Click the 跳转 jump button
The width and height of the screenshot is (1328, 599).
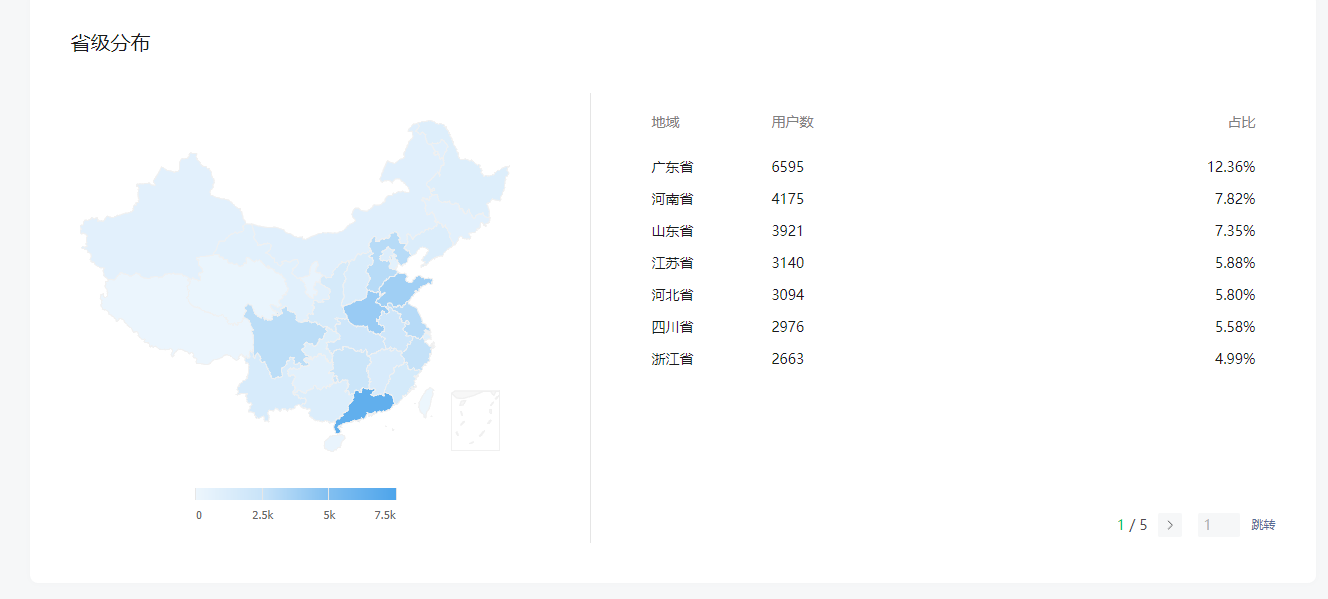tap(1263, 525)
